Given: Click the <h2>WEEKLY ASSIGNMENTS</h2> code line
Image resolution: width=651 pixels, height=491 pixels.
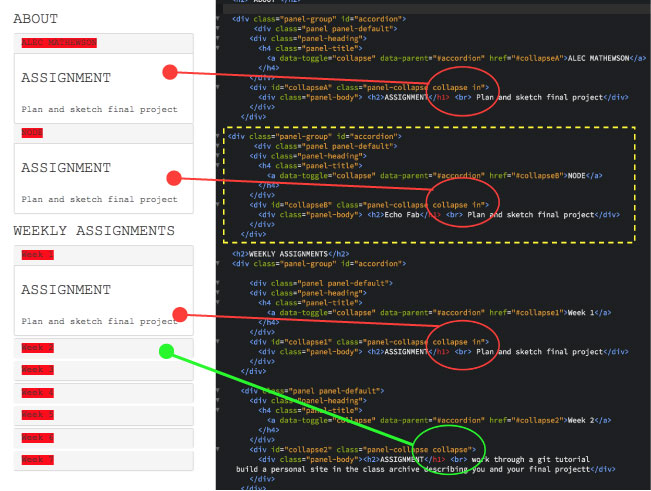Looking at the screenshot, I should click(x=291, y=254).
